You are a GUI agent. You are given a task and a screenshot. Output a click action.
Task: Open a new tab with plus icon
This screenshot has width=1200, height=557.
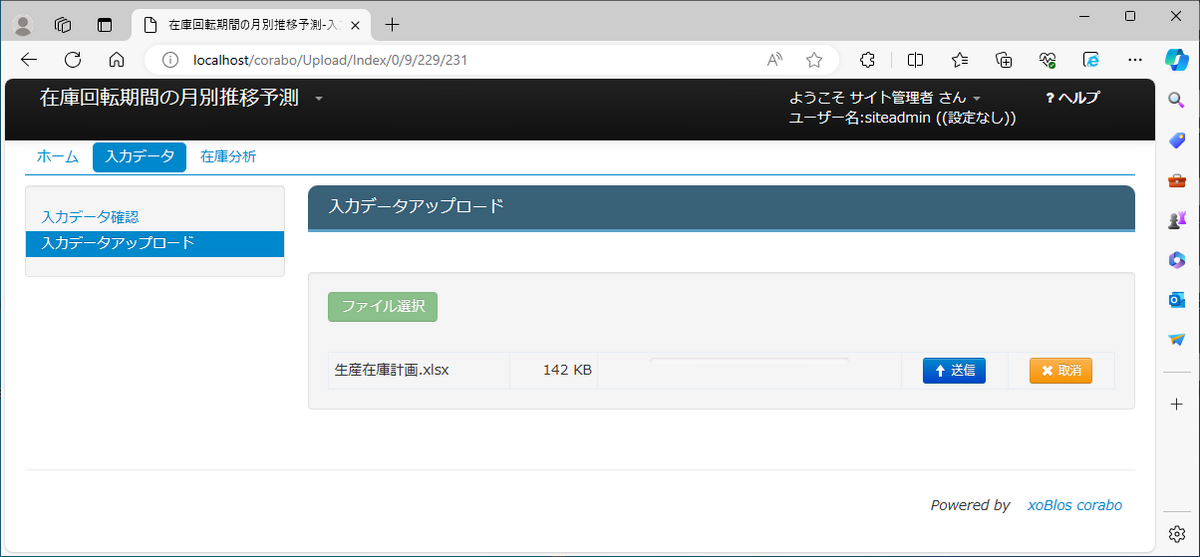coord(392,24)
